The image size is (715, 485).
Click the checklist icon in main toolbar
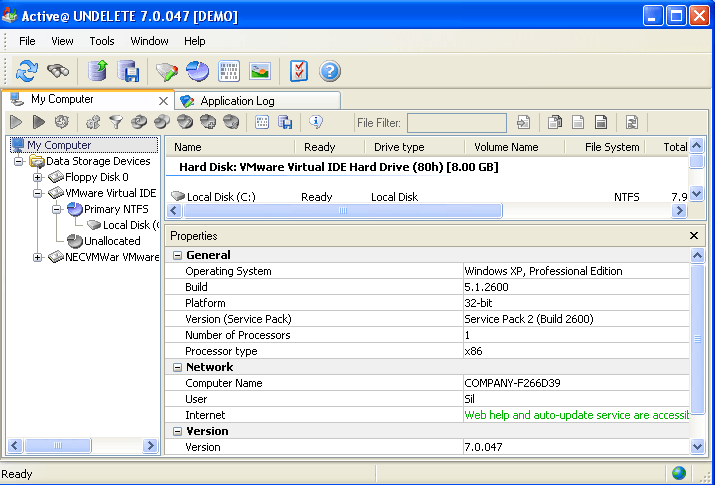[298, 71]
